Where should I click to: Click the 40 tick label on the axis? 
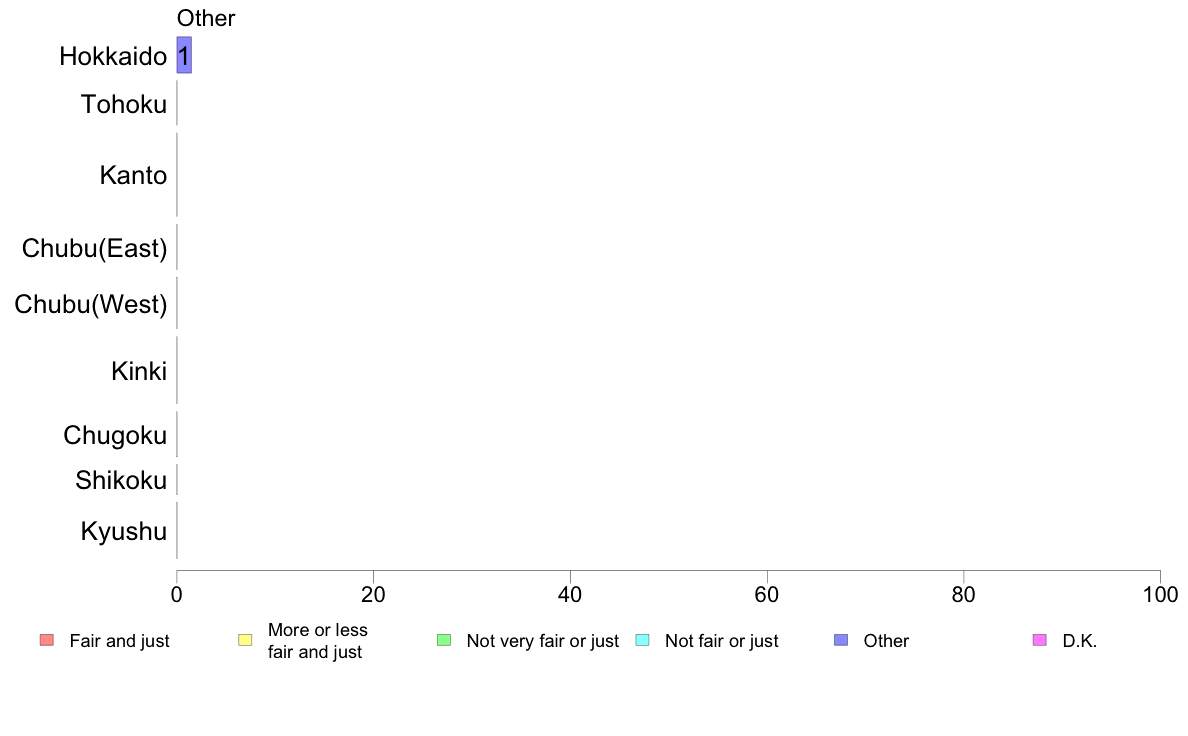click(x=570, y=594)
